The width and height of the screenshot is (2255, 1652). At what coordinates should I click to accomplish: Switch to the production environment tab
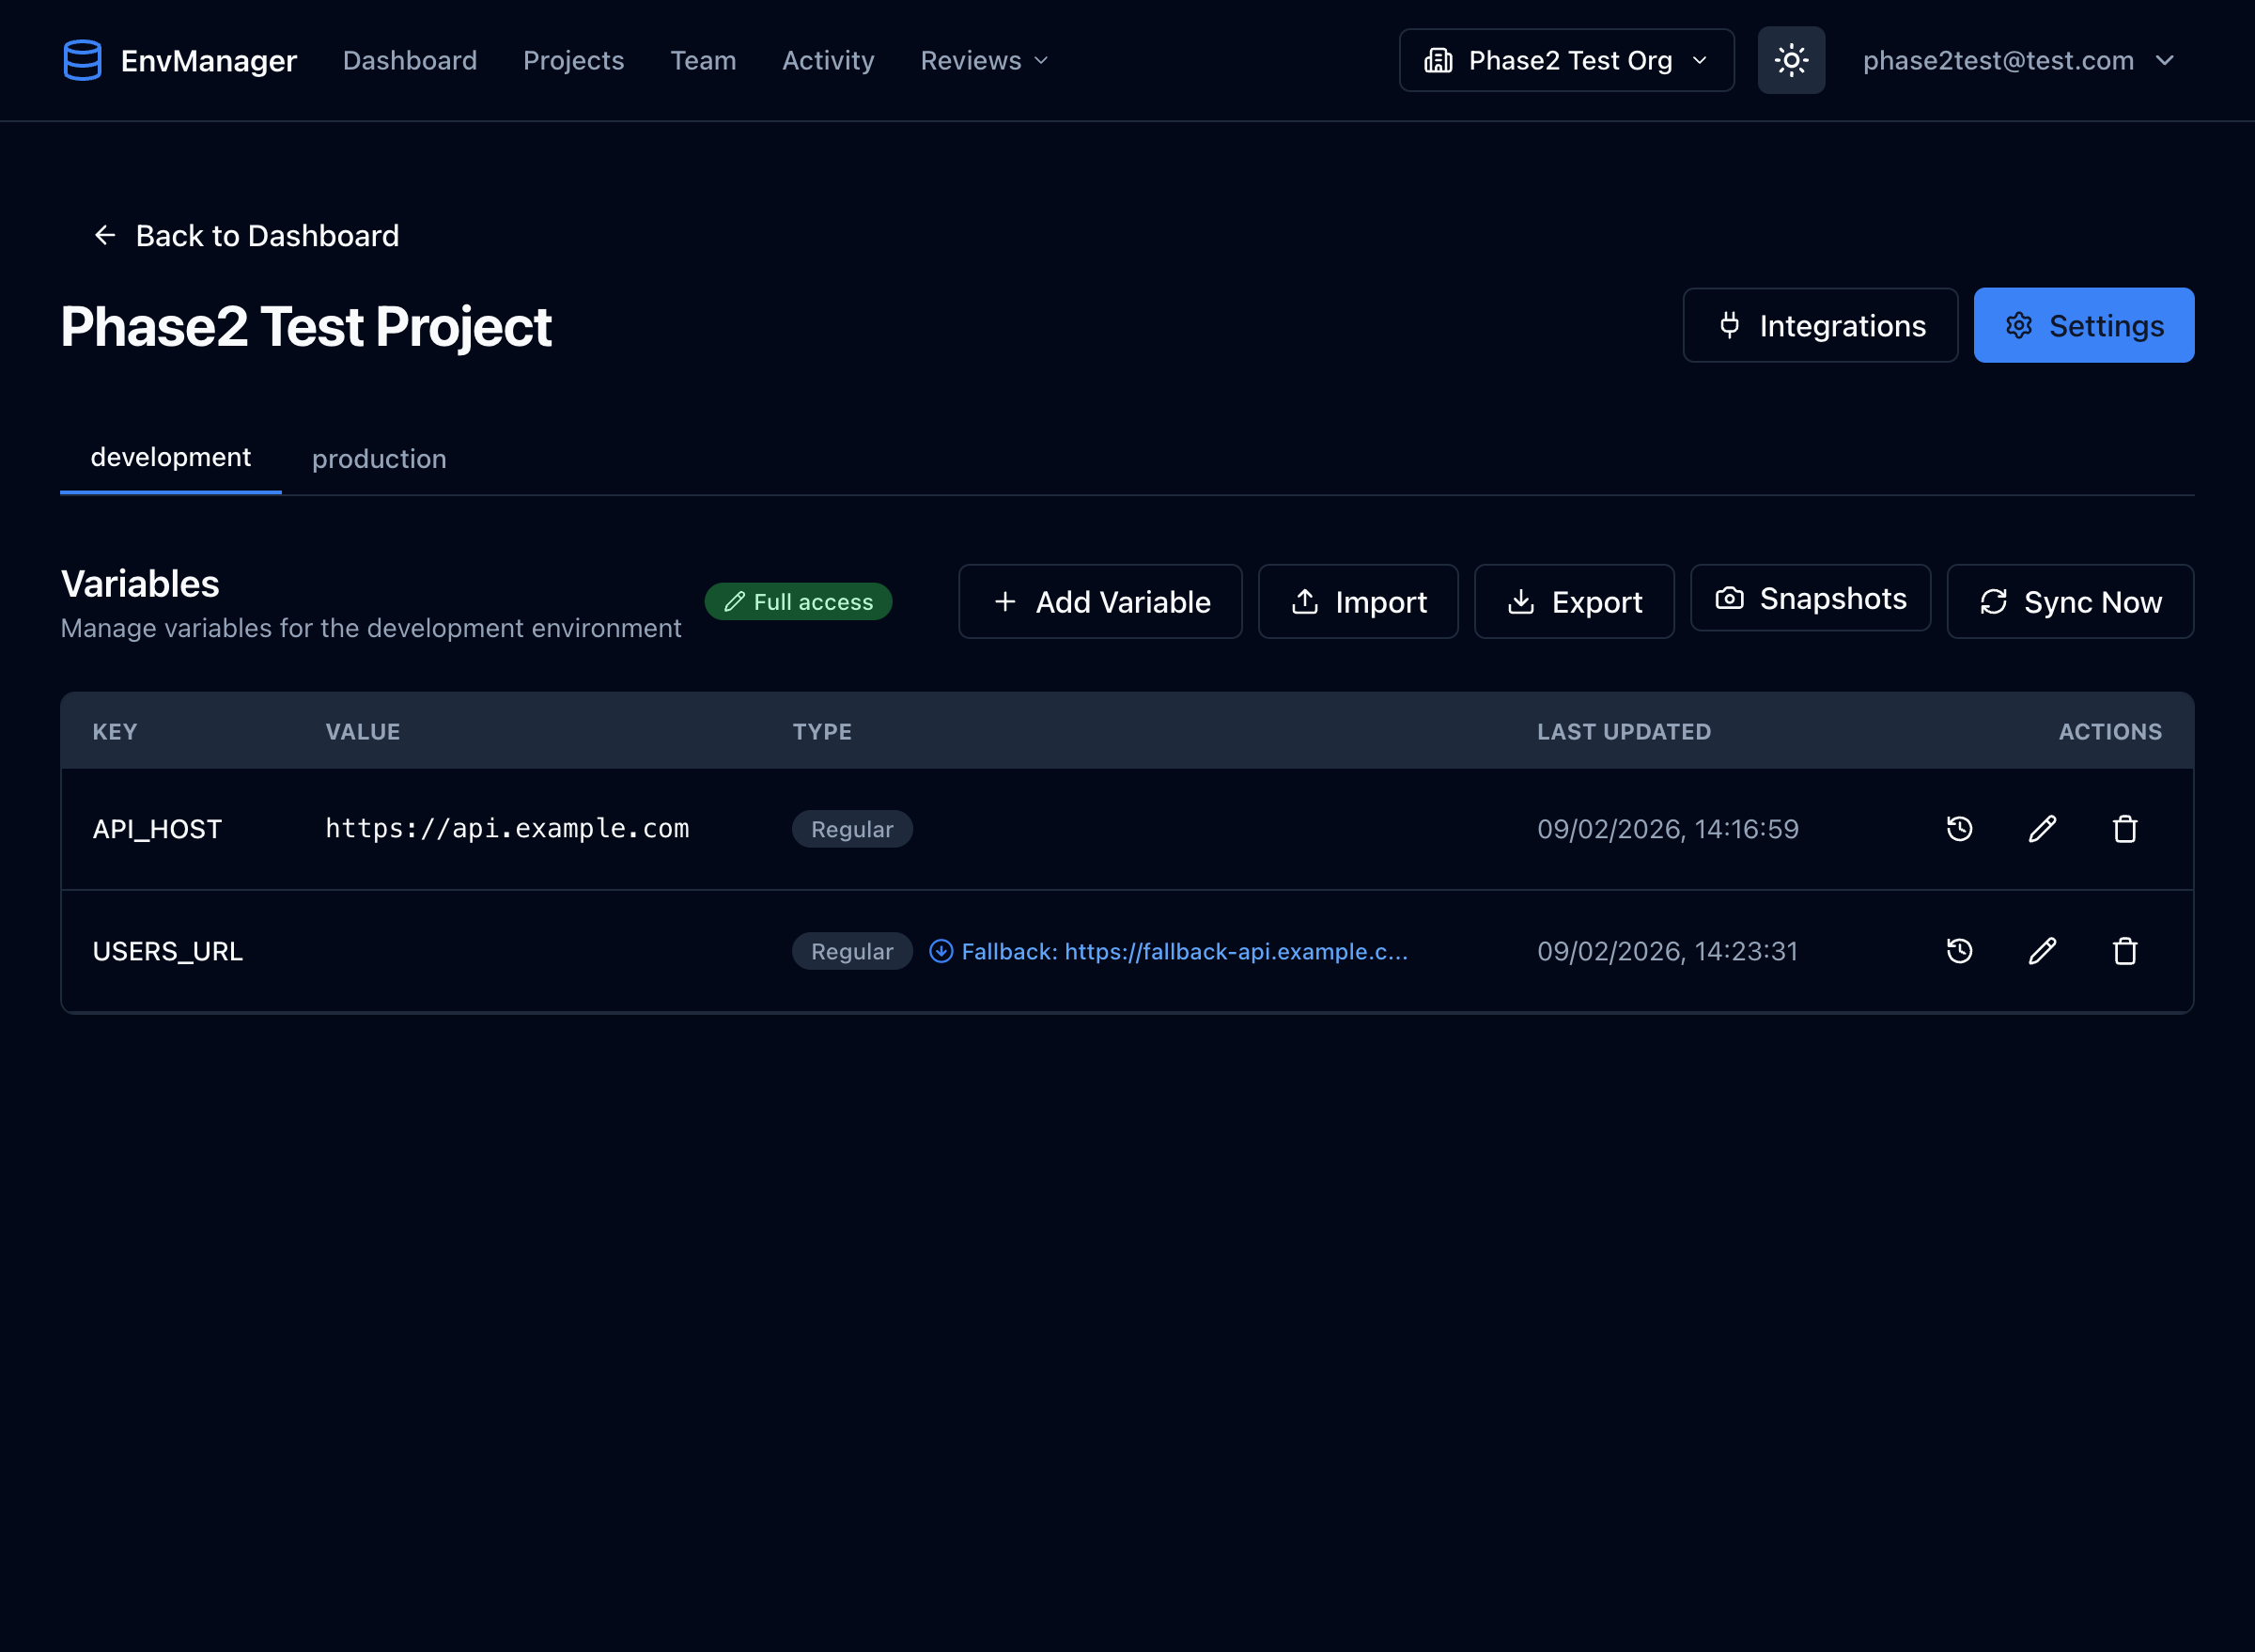point(379,458)
